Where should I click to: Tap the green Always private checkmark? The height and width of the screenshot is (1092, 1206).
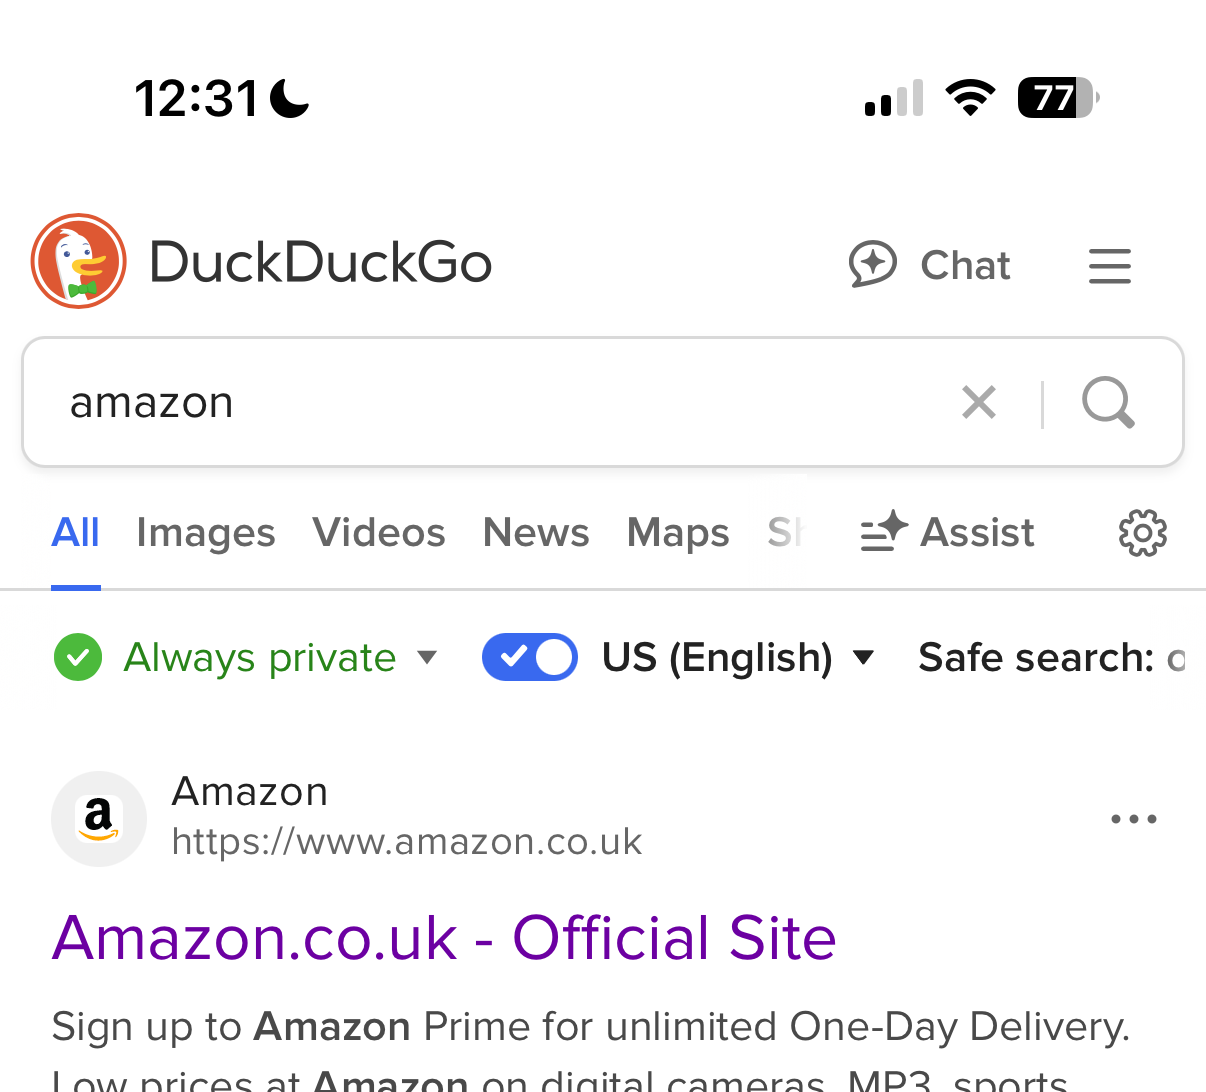78,658
